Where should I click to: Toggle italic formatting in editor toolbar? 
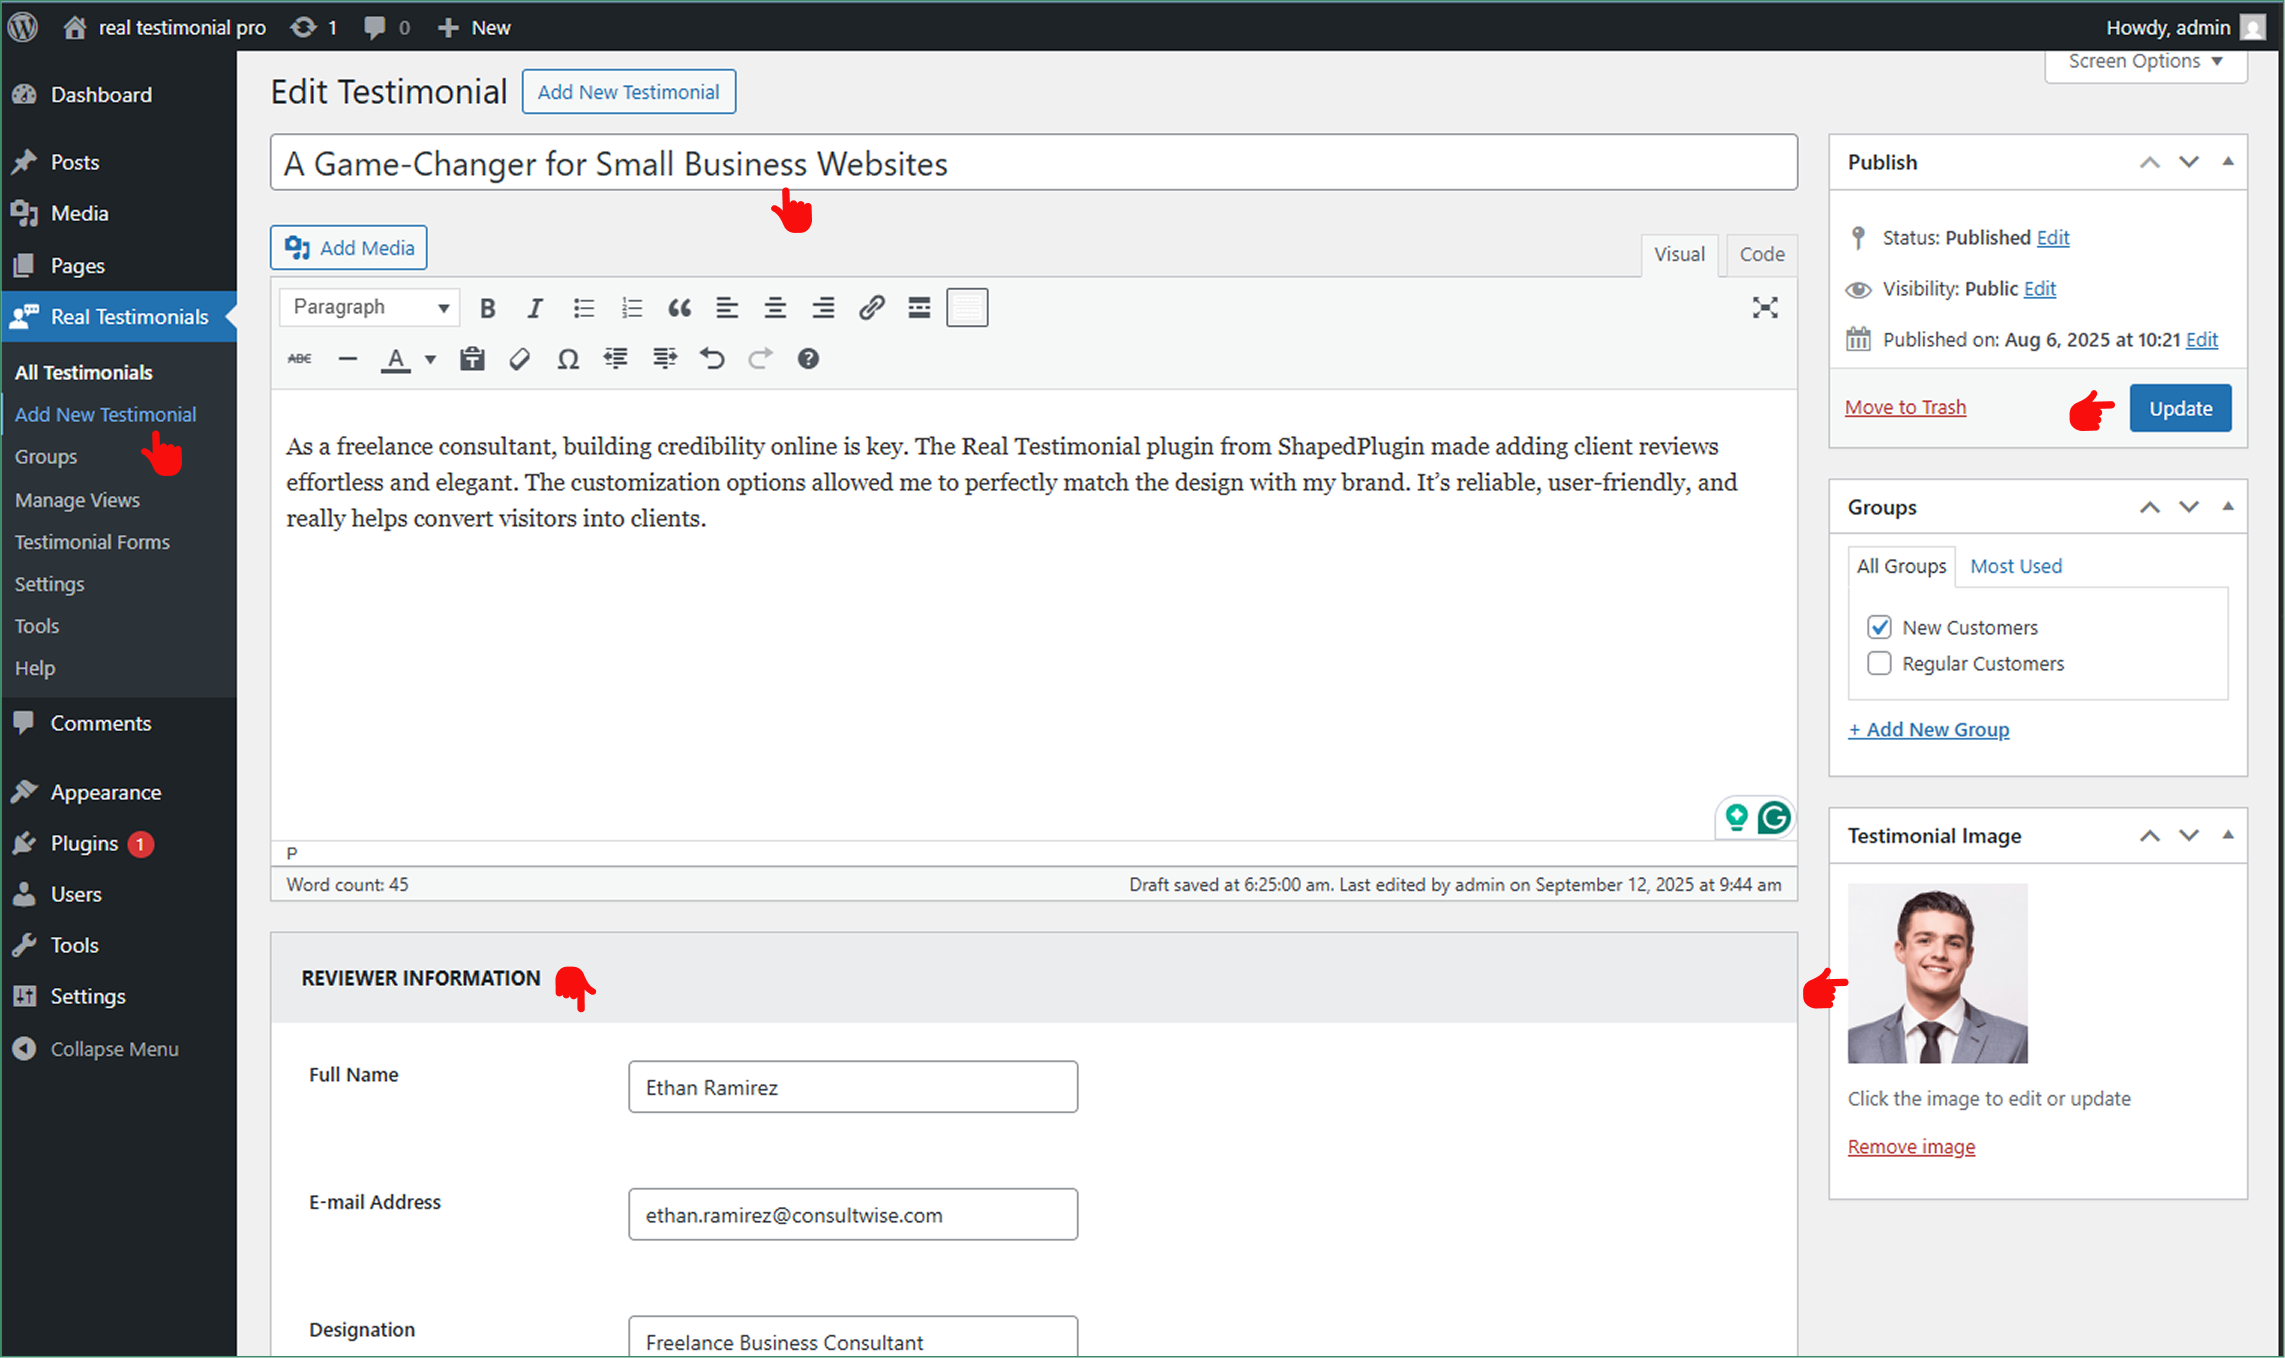pos(535,308)
